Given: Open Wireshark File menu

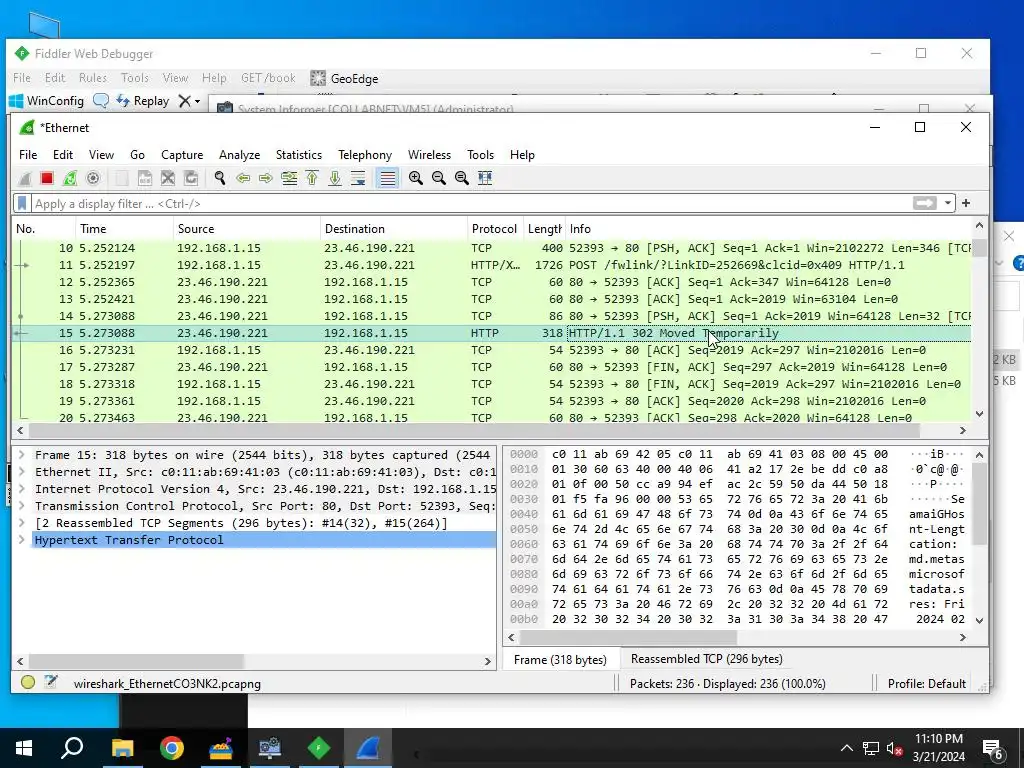Looking at the screenshot, I should coord(28,155).
